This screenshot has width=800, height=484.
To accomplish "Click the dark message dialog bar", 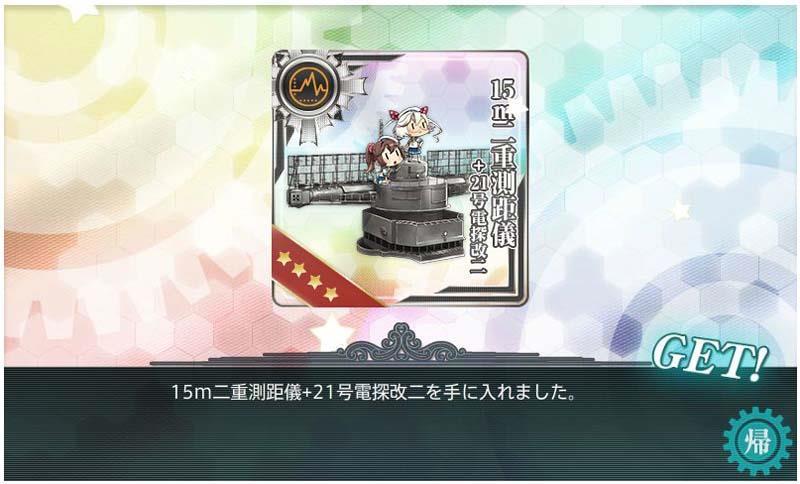I will point(399,423).
